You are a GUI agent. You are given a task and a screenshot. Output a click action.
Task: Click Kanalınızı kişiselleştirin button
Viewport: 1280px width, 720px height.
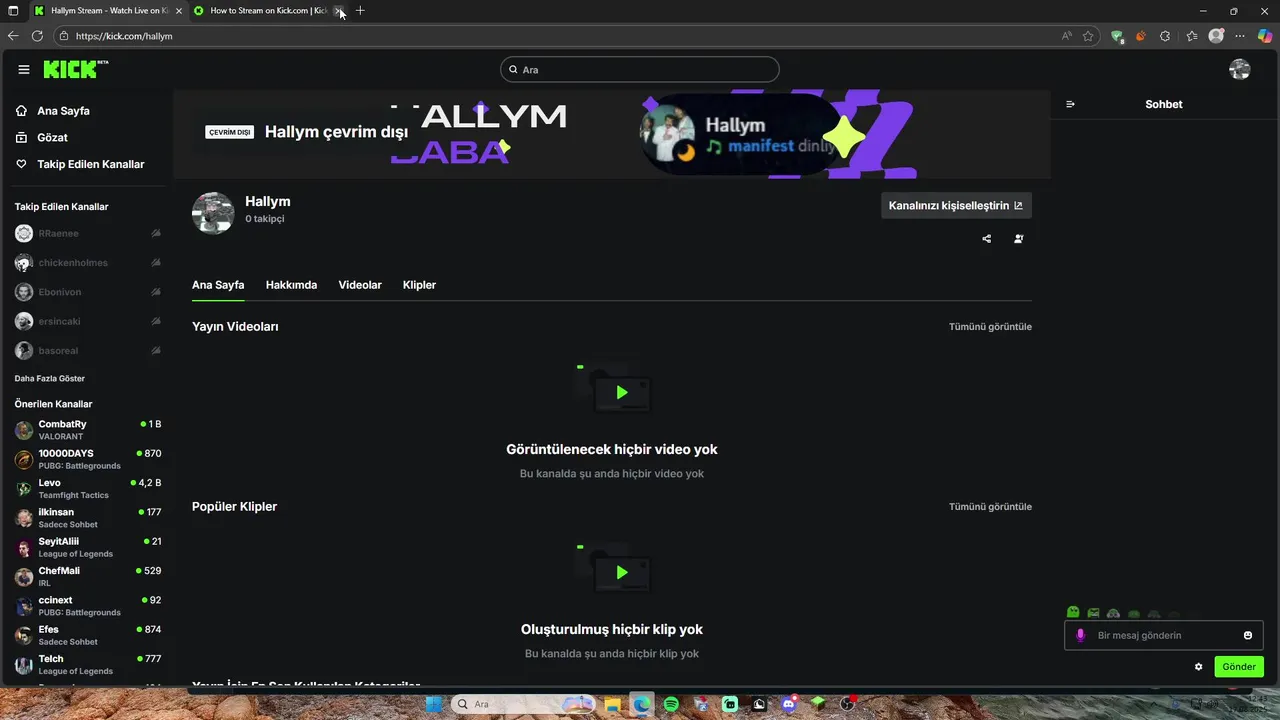pos(956,205)
